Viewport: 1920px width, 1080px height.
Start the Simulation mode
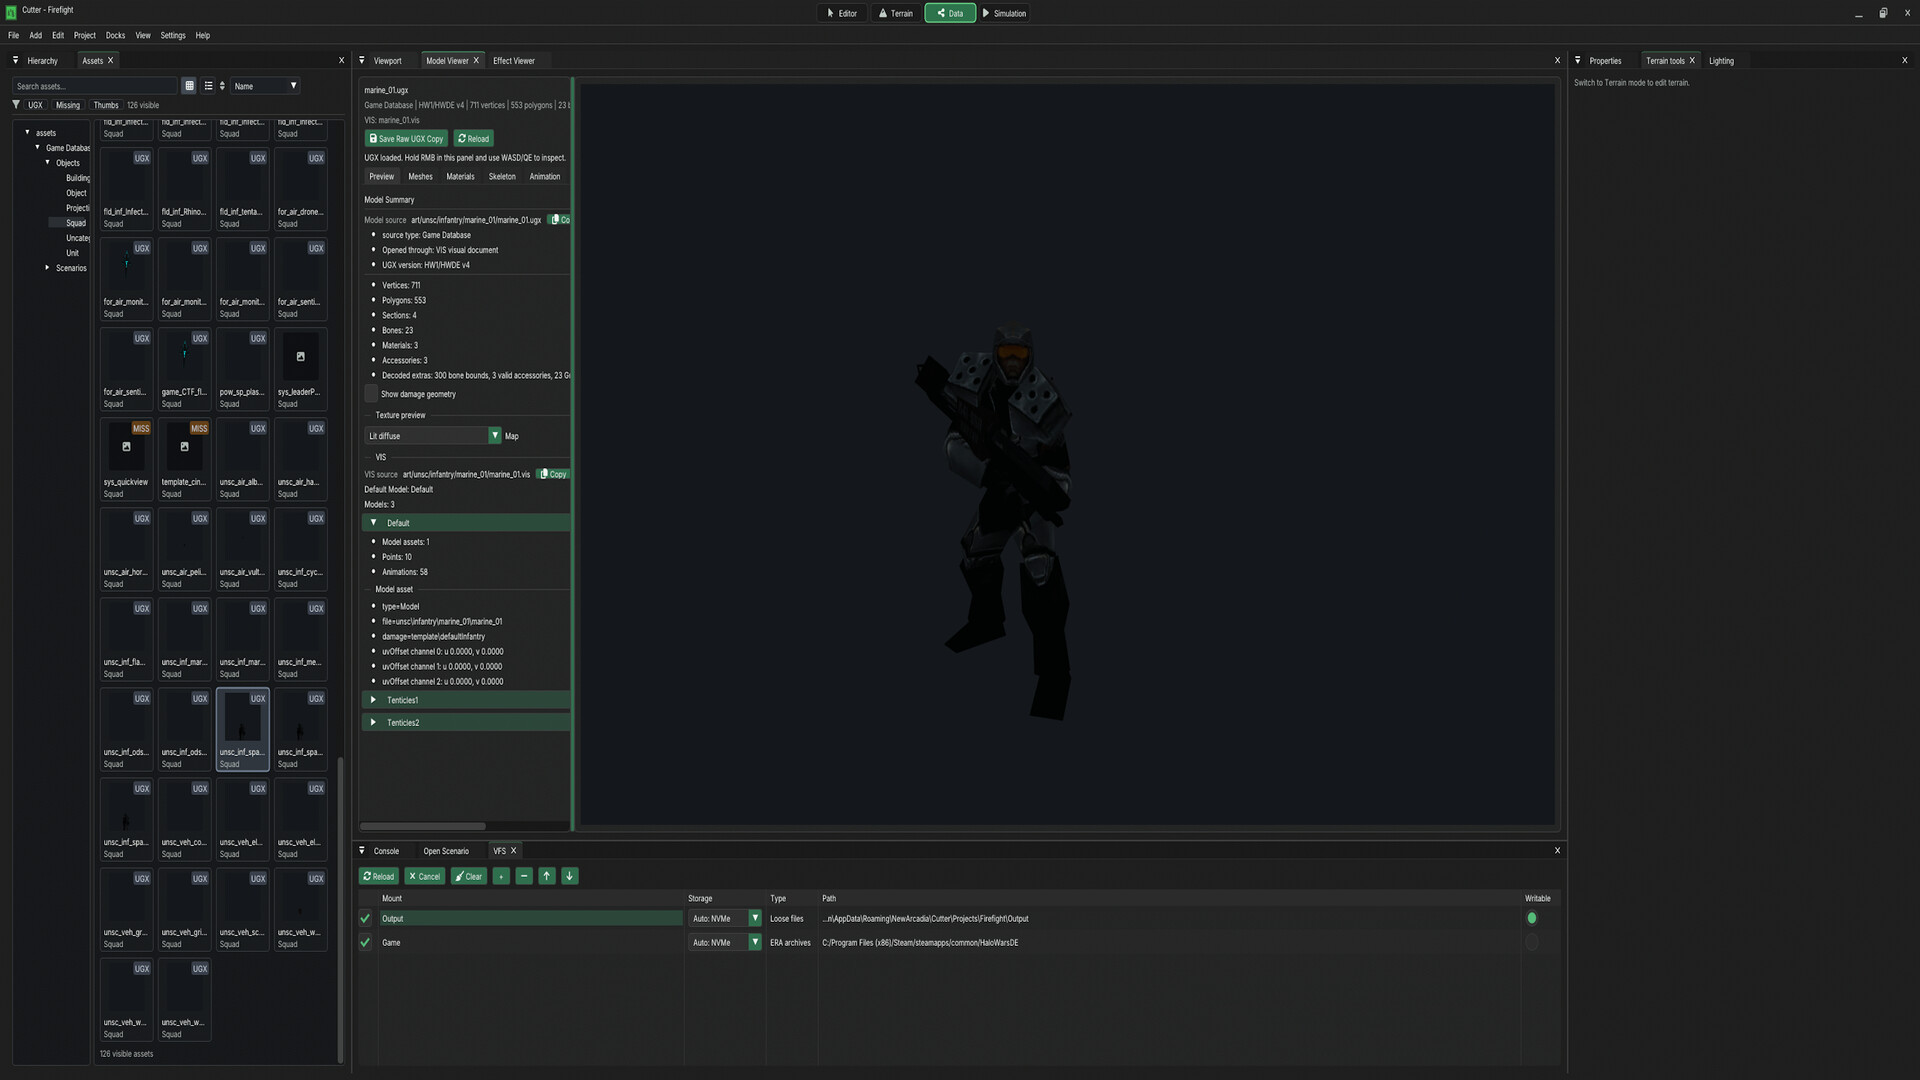(1005, 13)
